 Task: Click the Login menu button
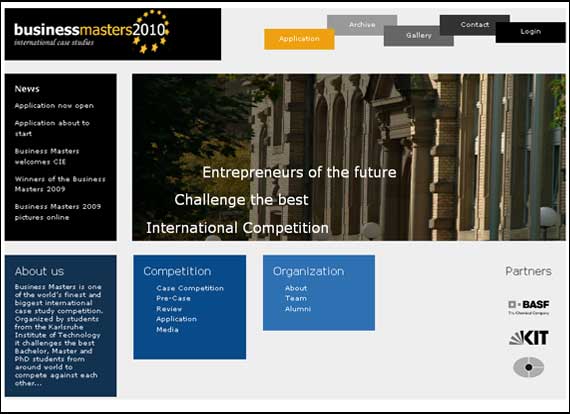(531, 32)
